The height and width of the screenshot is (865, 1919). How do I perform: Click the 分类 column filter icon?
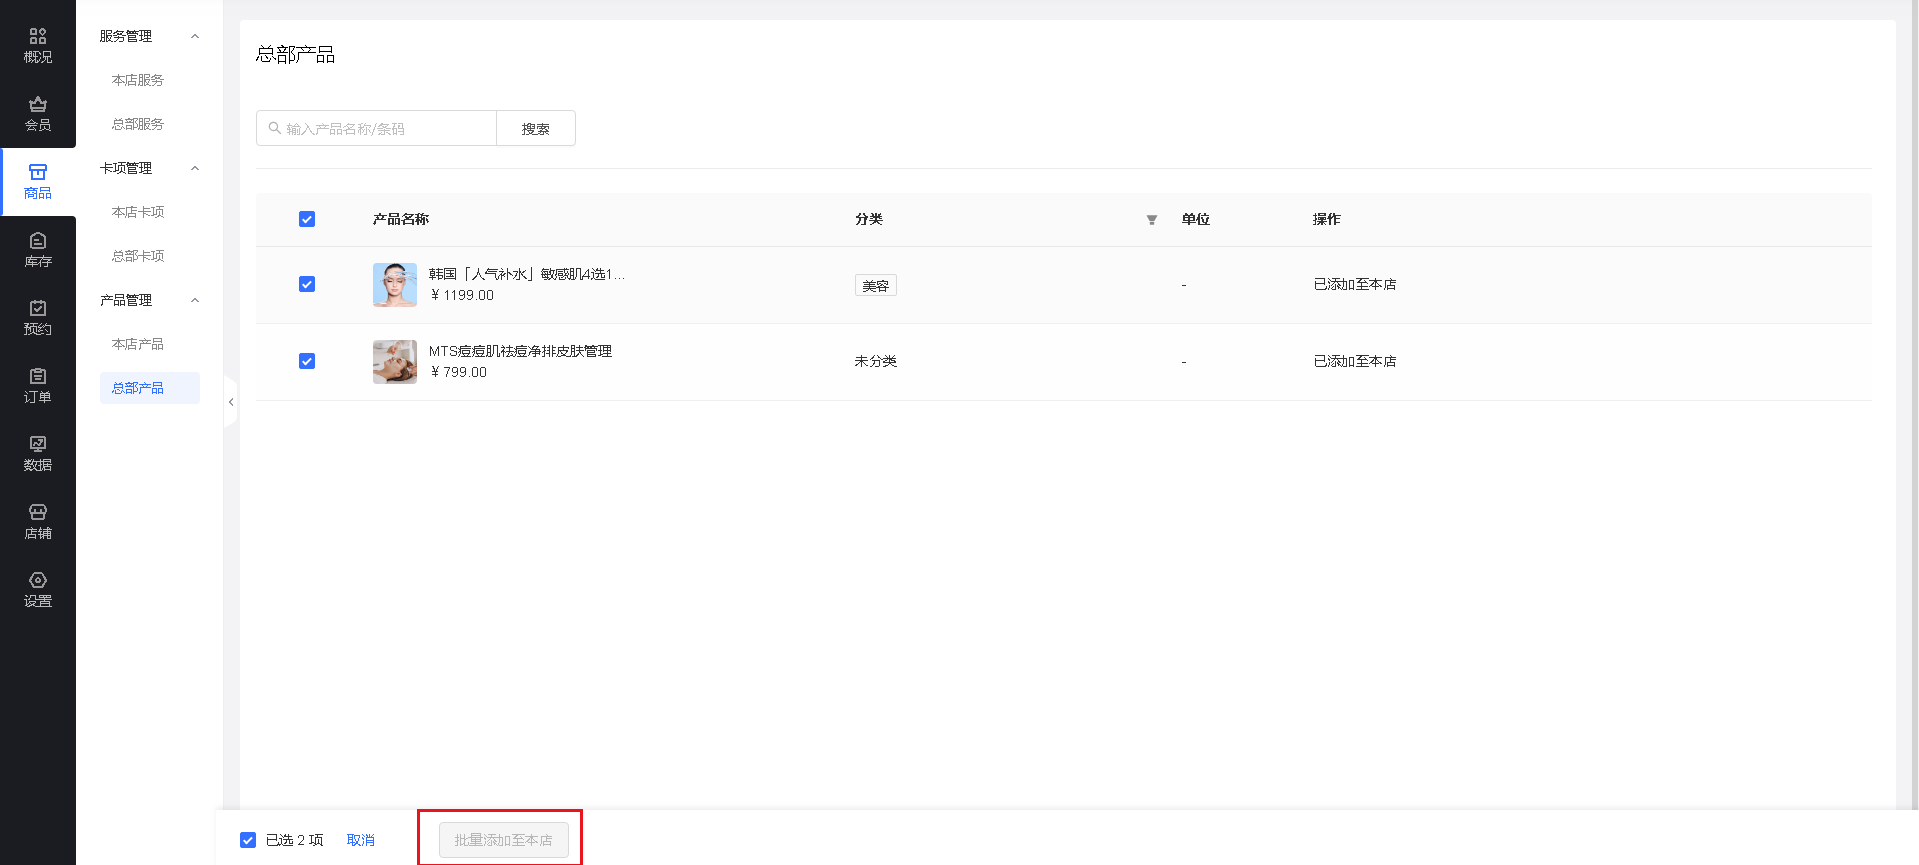[x=1152, y=220]
